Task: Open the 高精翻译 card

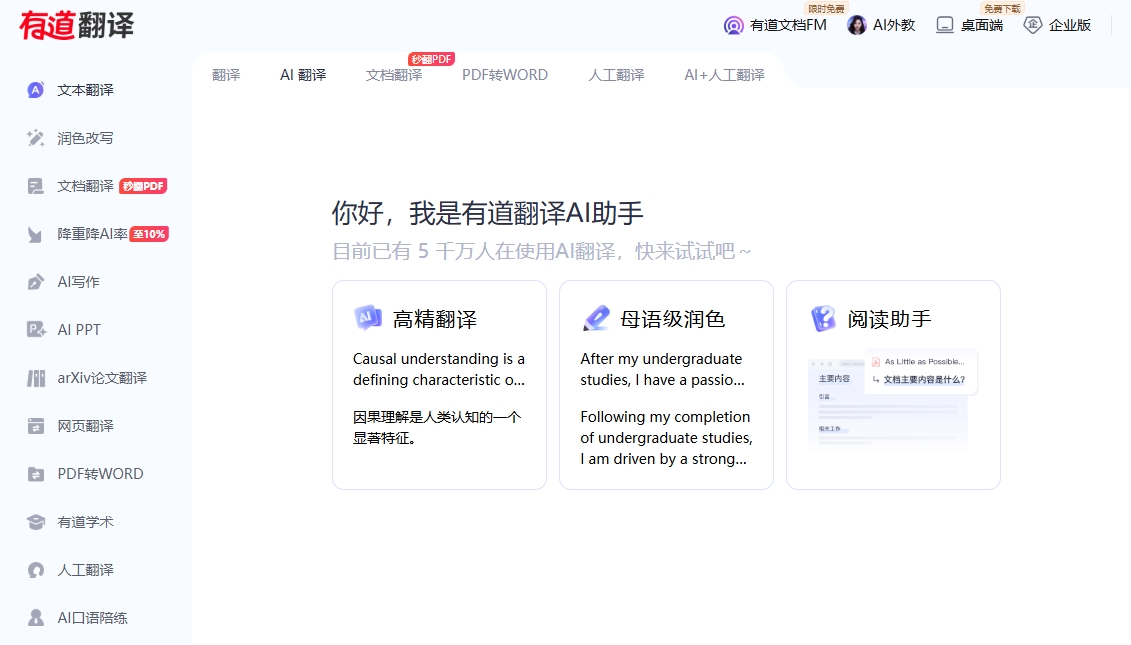Action: (439, 385)
